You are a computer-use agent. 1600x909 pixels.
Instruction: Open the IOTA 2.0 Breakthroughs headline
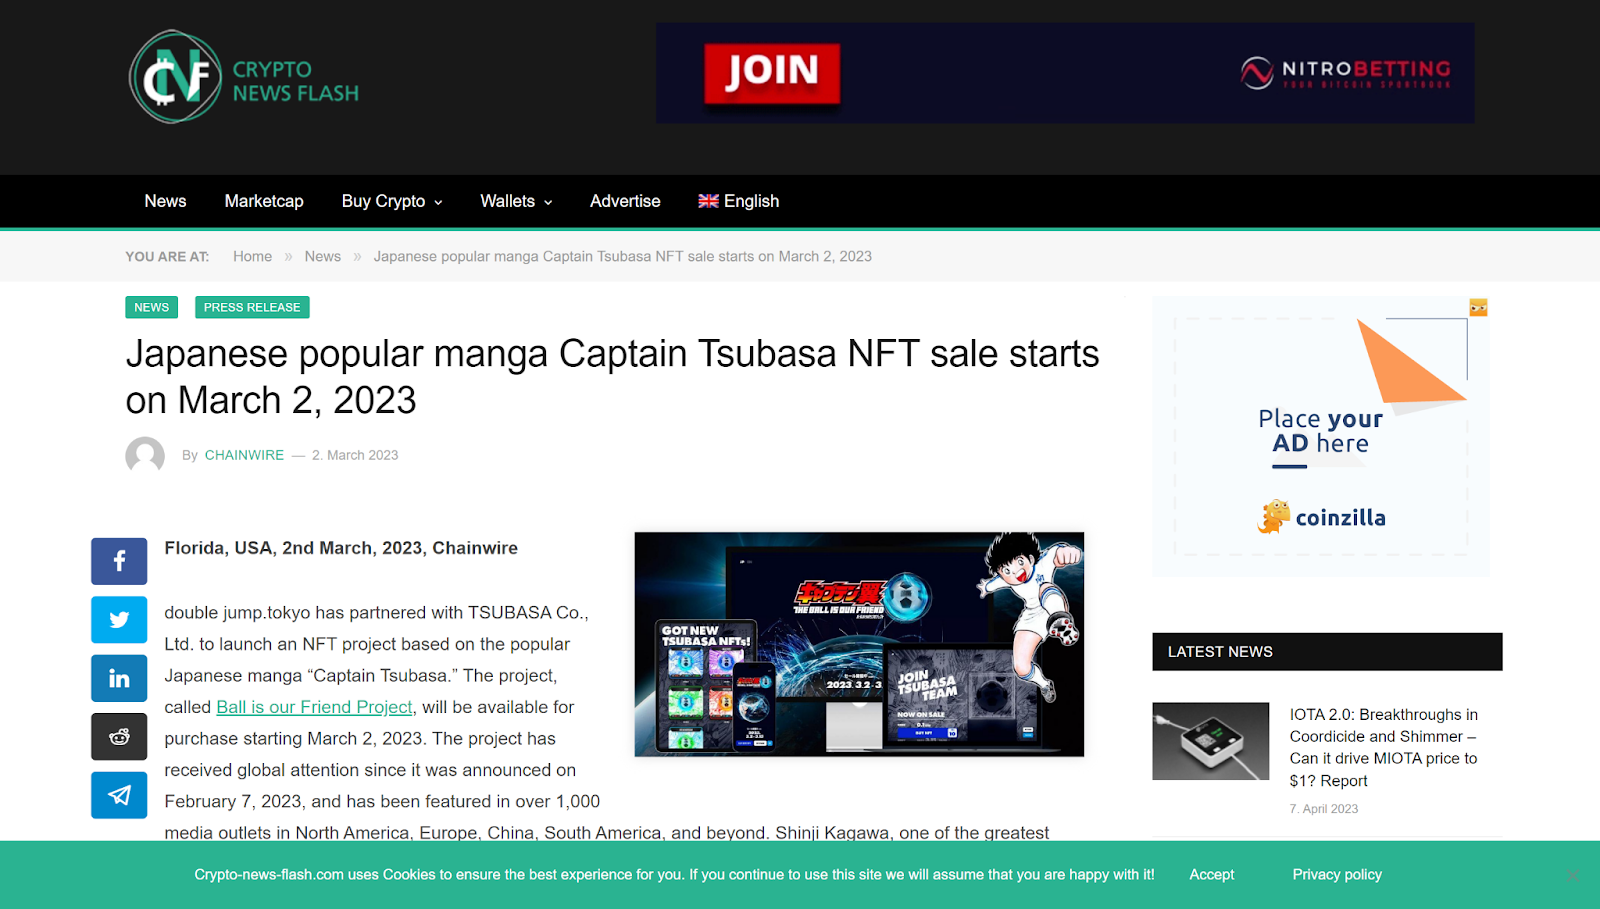1384,747
